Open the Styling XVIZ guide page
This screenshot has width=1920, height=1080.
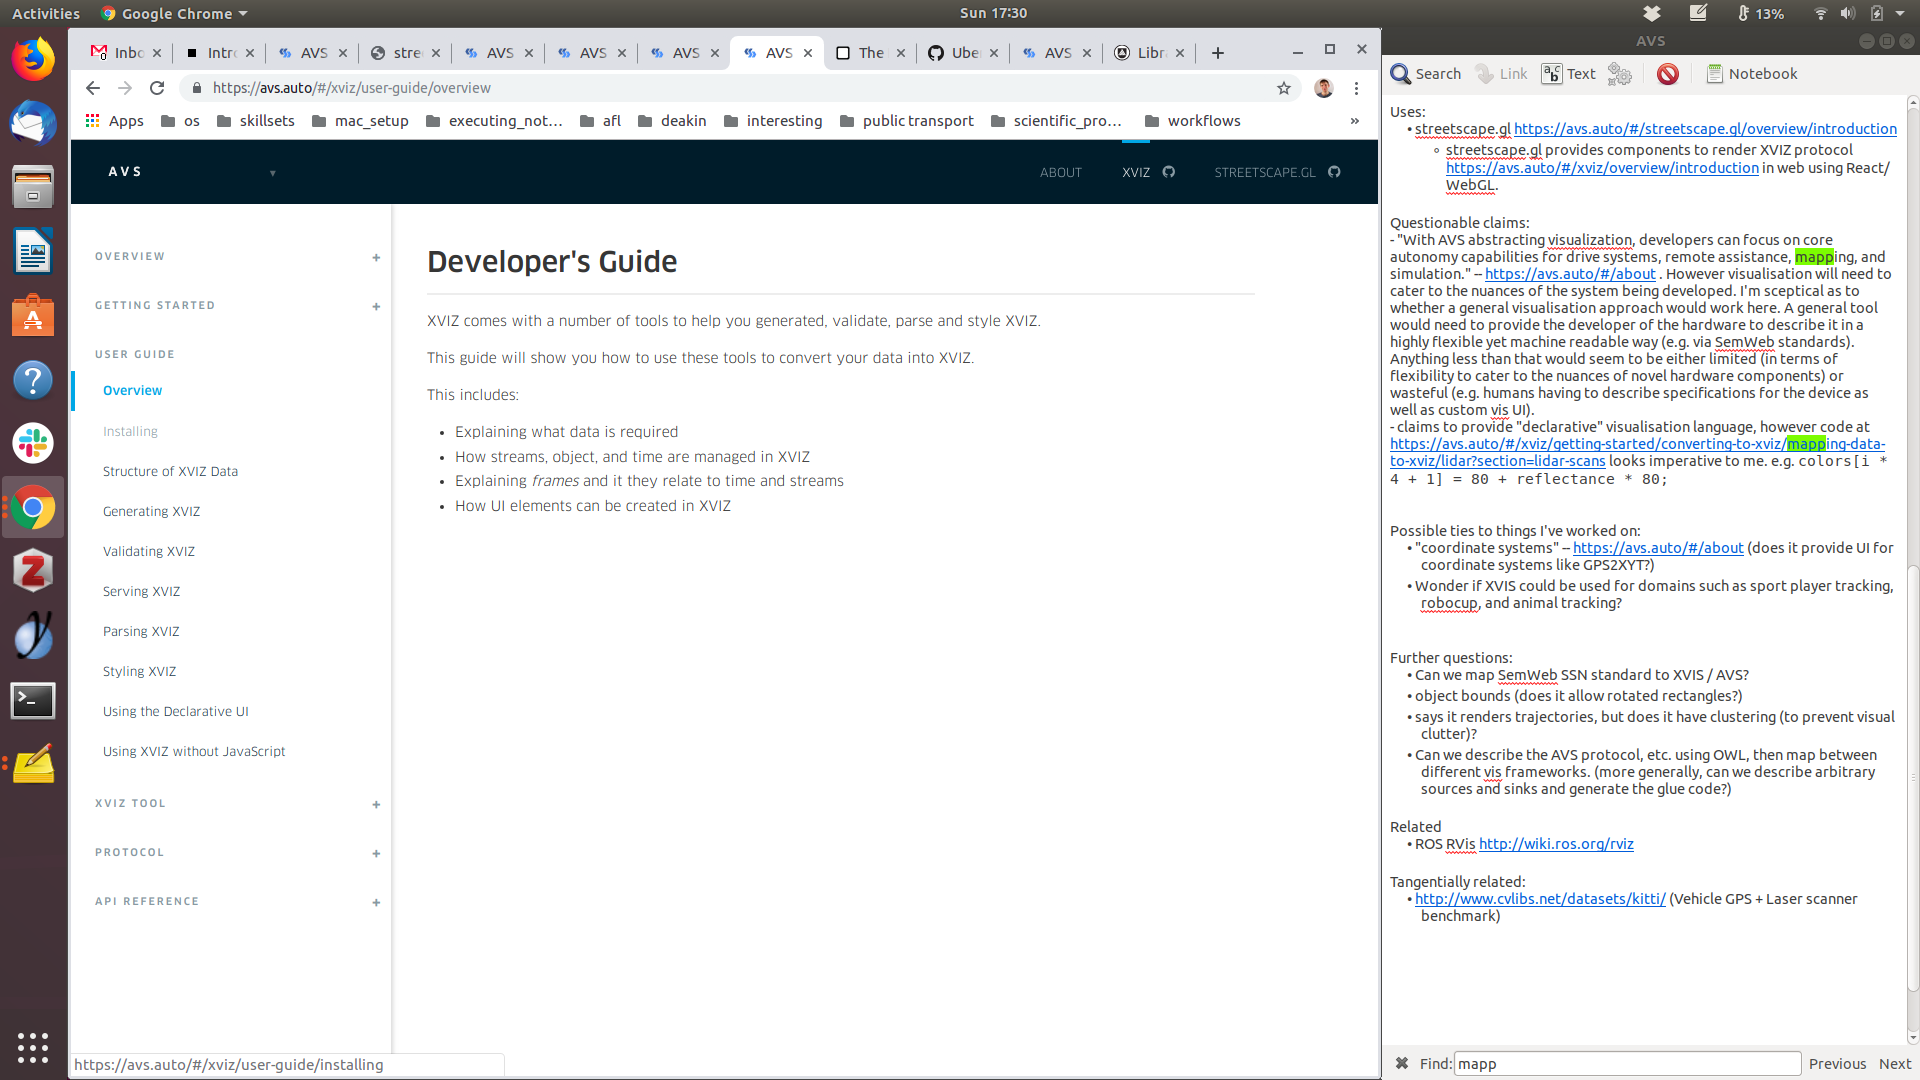(x=139, y=671)
